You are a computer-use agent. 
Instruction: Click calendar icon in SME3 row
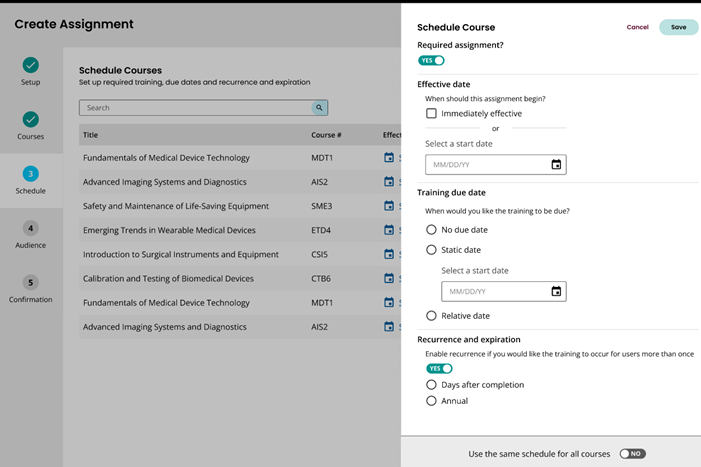[389, 206]
